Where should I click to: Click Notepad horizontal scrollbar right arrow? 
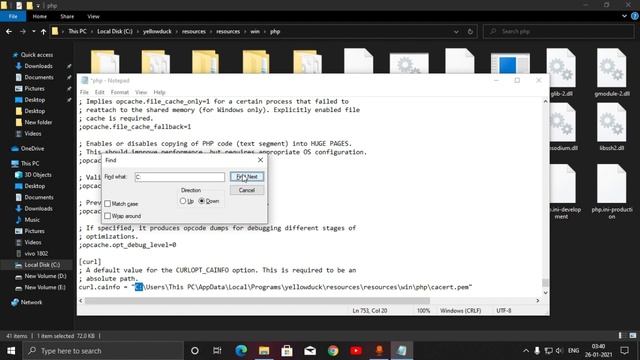point(538,300)
